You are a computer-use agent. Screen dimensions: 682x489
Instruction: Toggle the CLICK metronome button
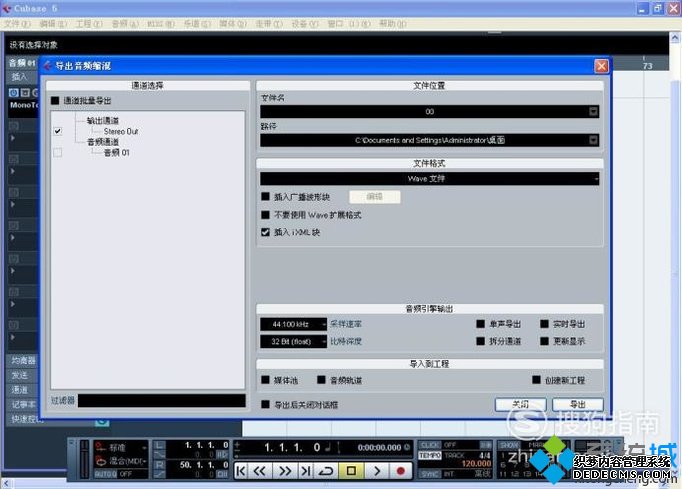(429, 445)
